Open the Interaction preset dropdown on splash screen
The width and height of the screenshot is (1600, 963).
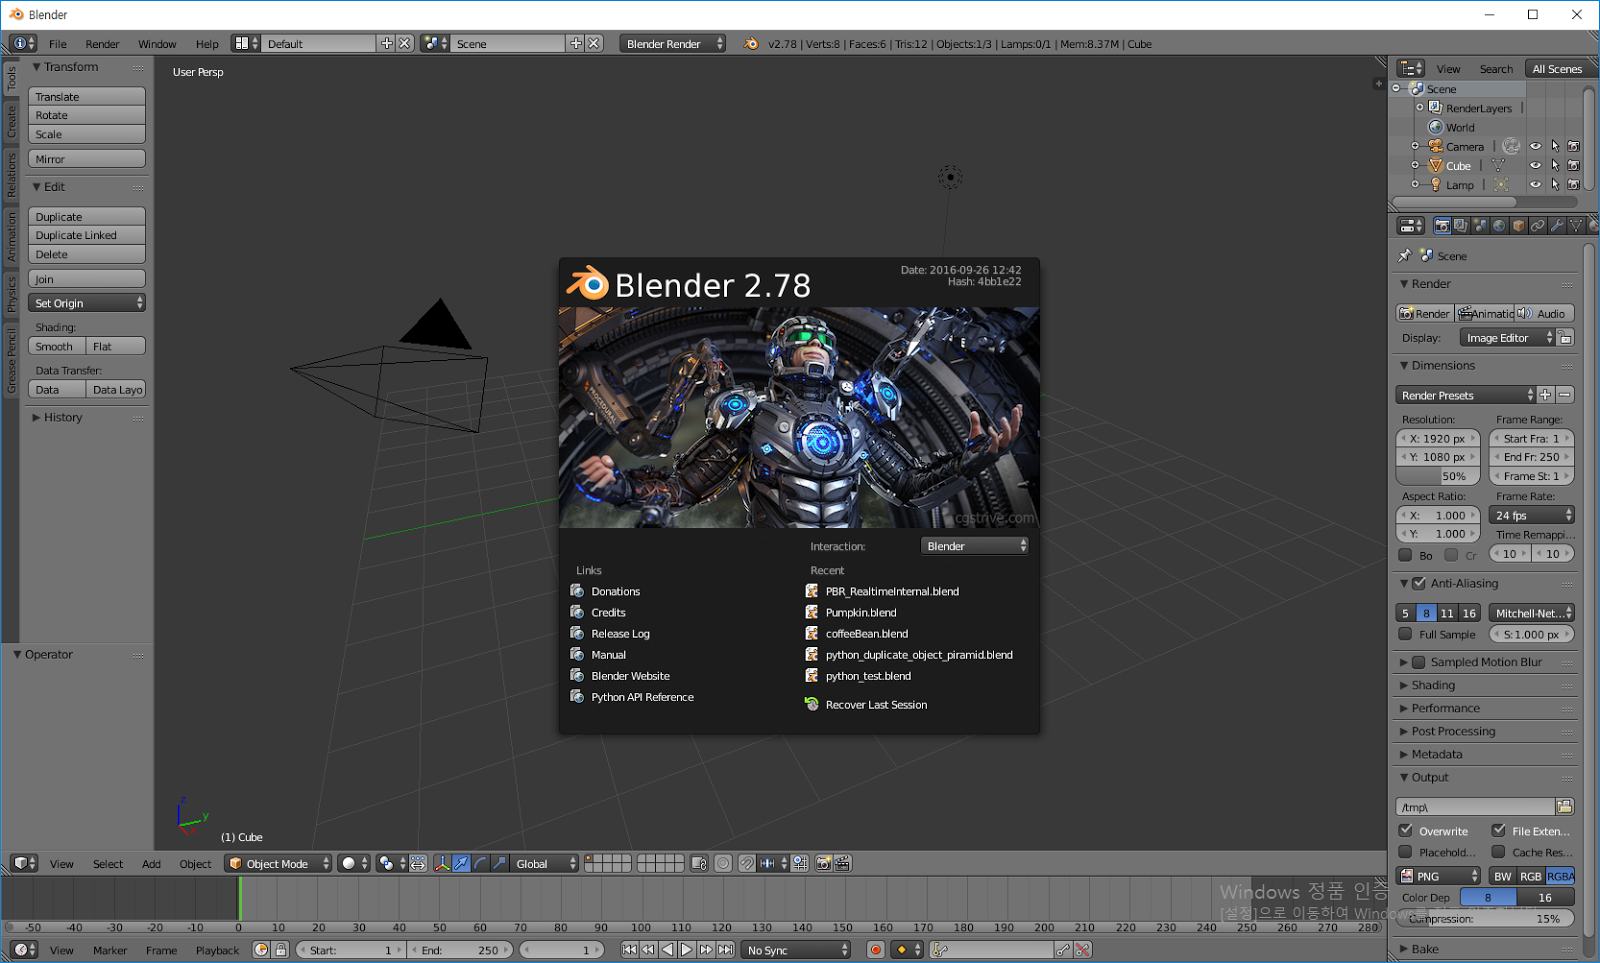click(973, 545)
